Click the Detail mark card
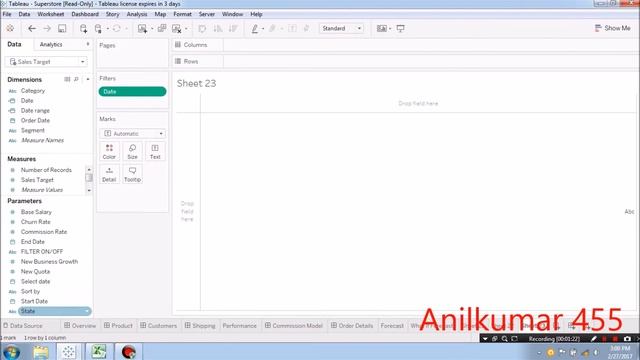This screenshot has width=640, height=360. [109, 174]
